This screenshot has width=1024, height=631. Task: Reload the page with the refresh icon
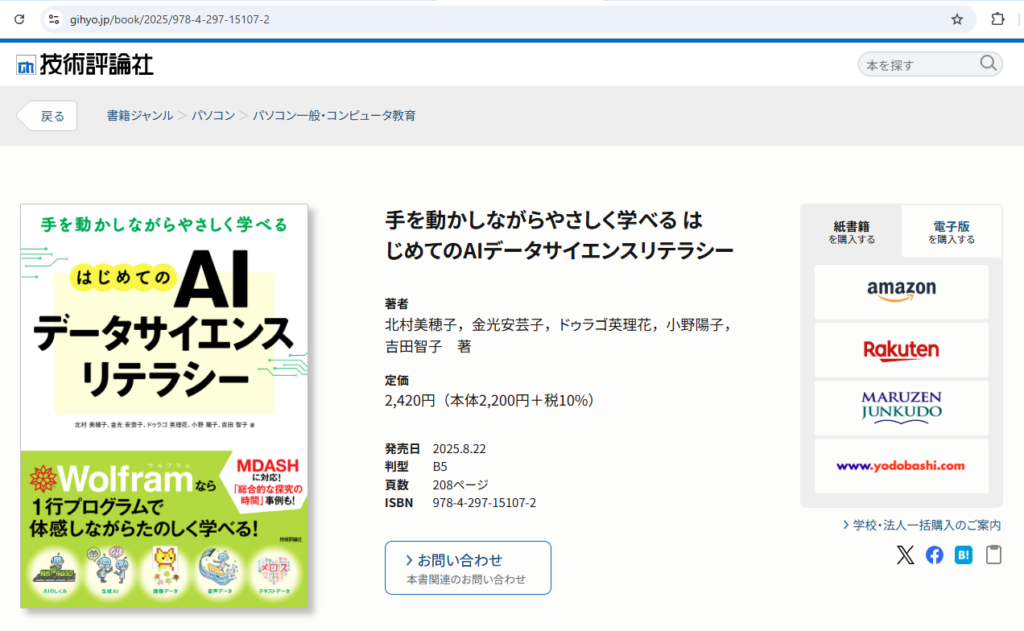pyautogui.click(x=20, y=20)
